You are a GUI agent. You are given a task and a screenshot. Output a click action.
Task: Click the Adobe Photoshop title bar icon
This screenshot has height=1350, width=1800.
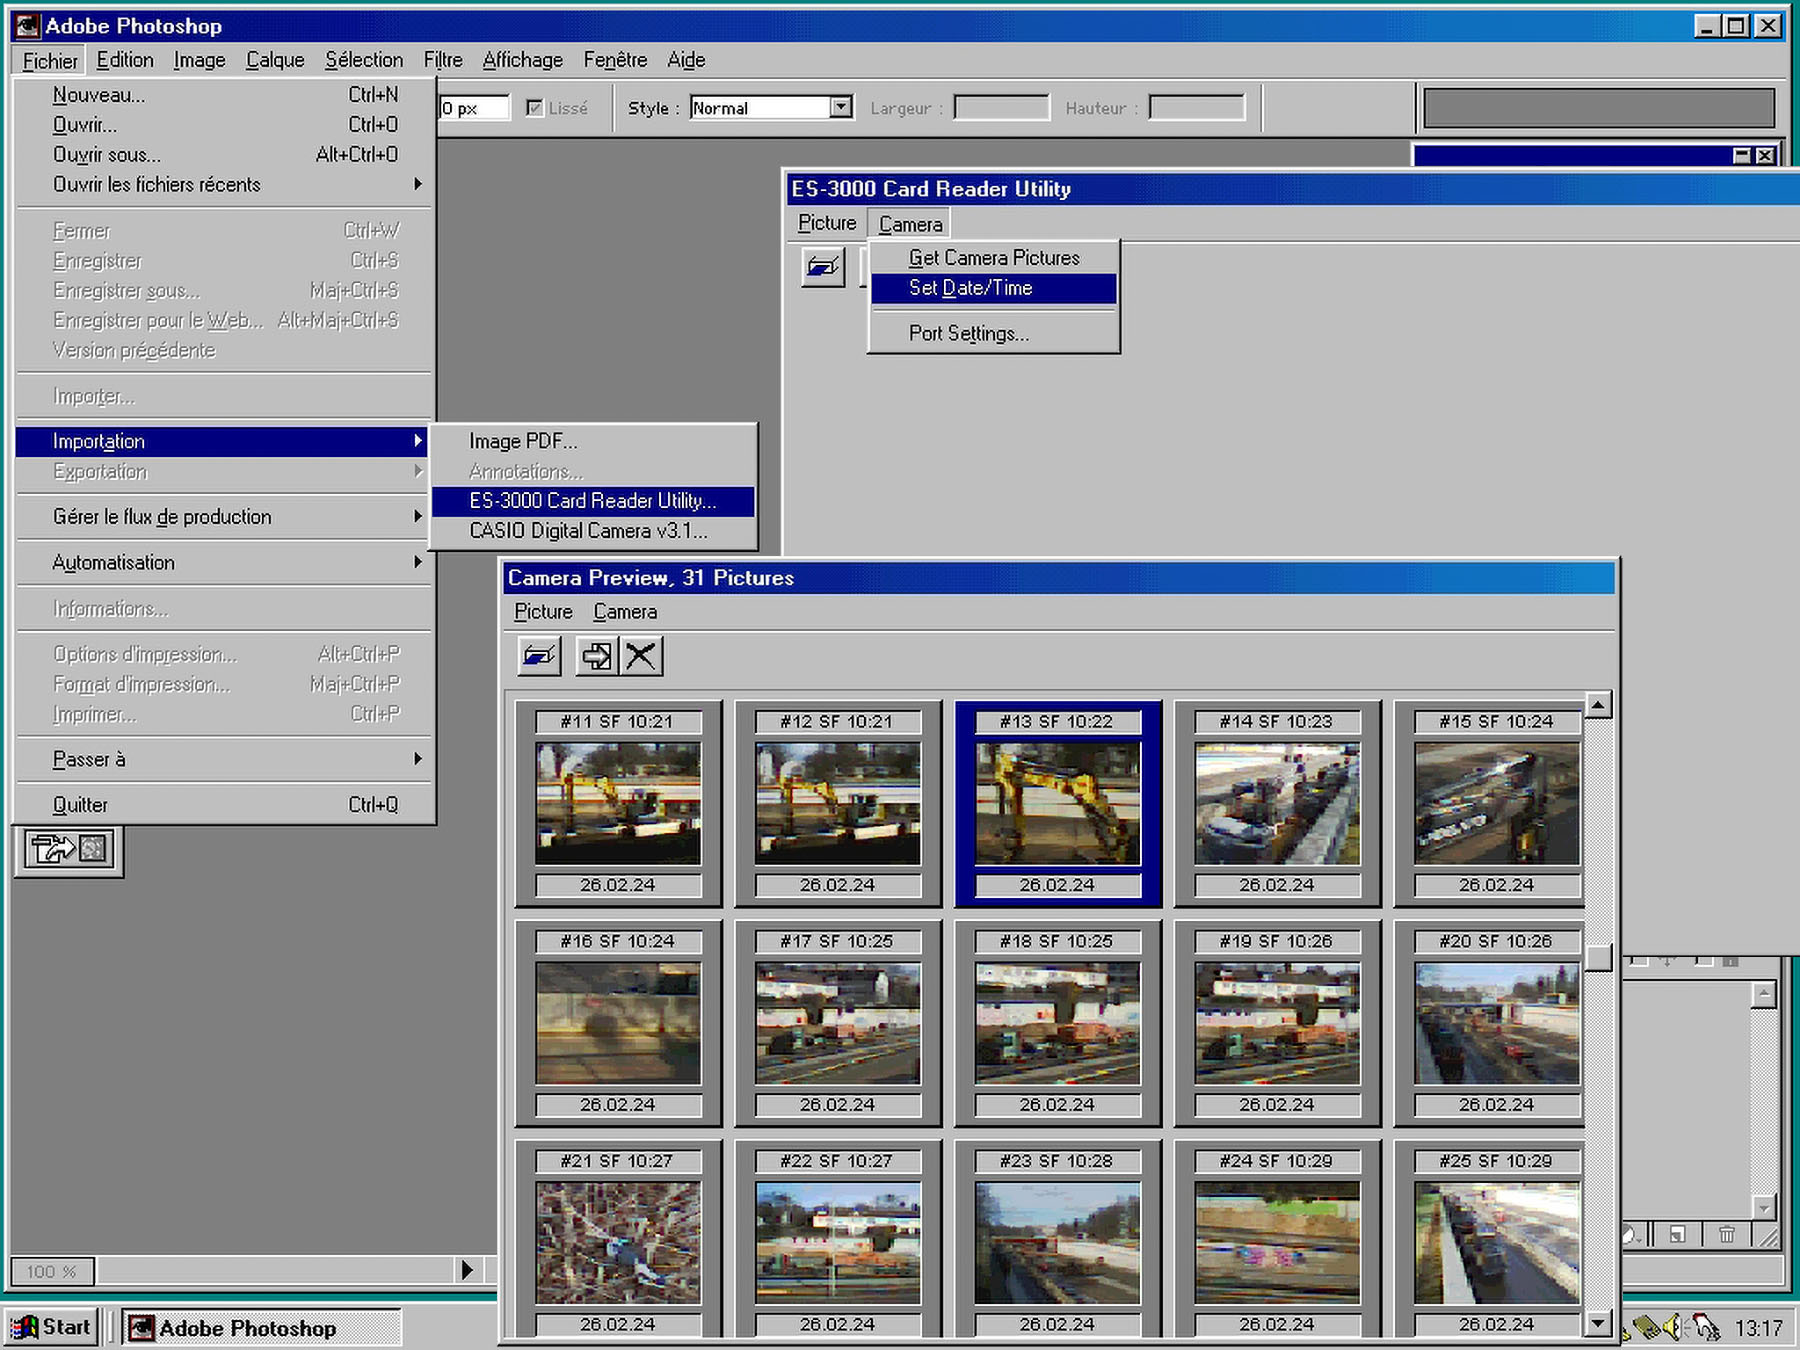tap(27, 26)
